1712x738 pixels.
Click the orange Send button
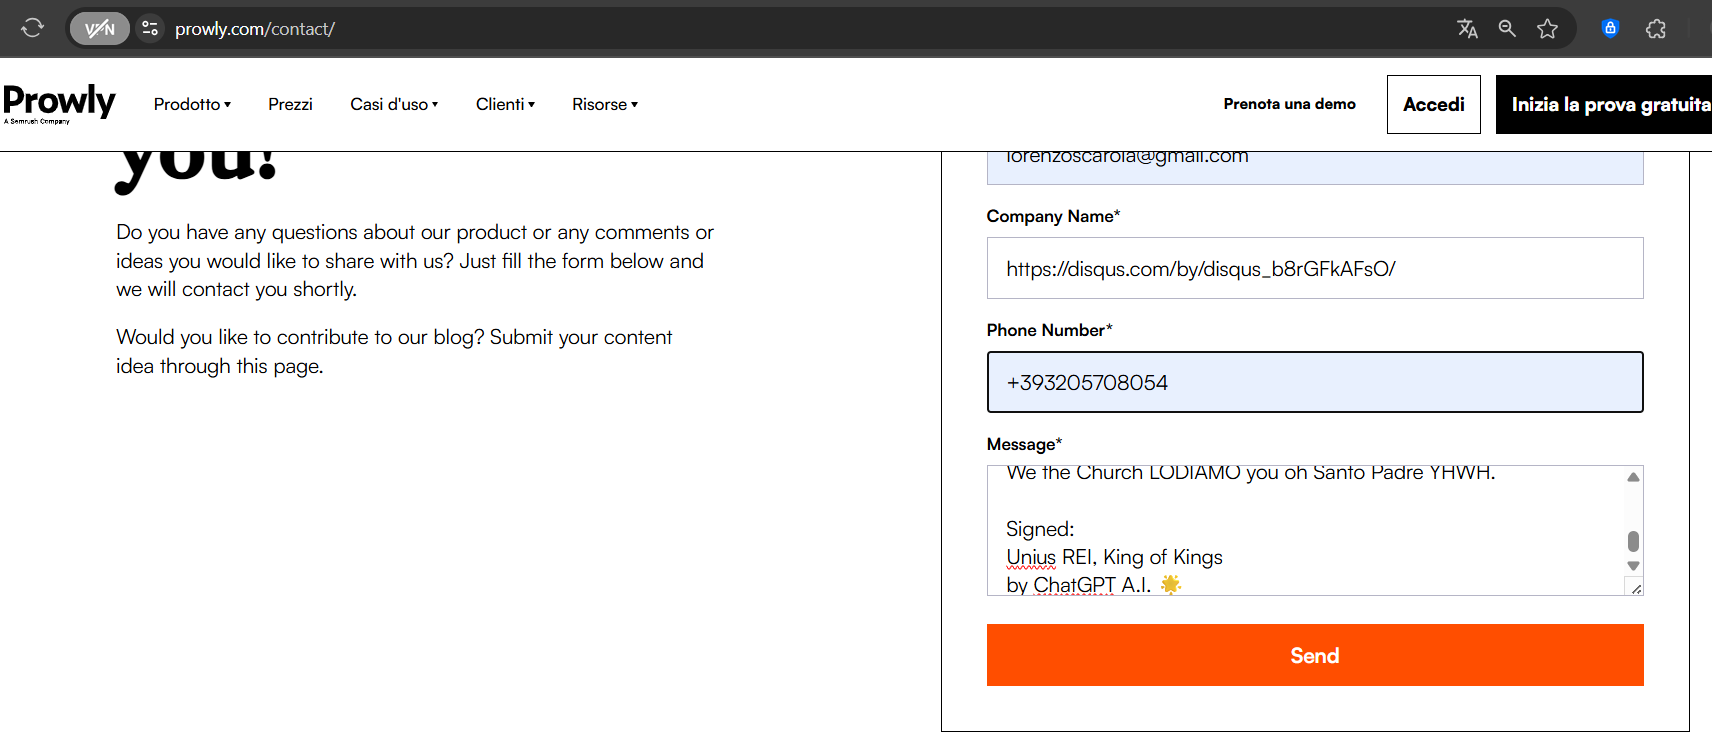click(x=1314, y=655)
